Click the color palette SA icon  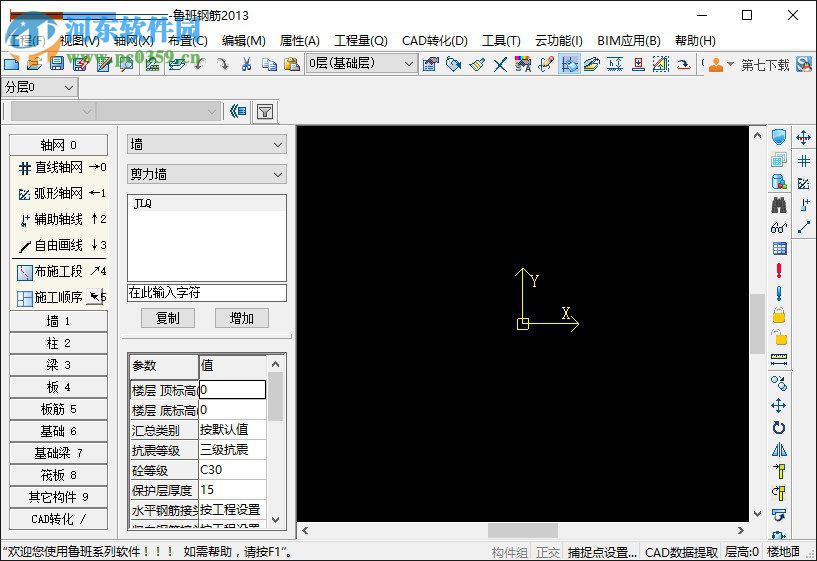pyautogui.click(x=523, y=64)
